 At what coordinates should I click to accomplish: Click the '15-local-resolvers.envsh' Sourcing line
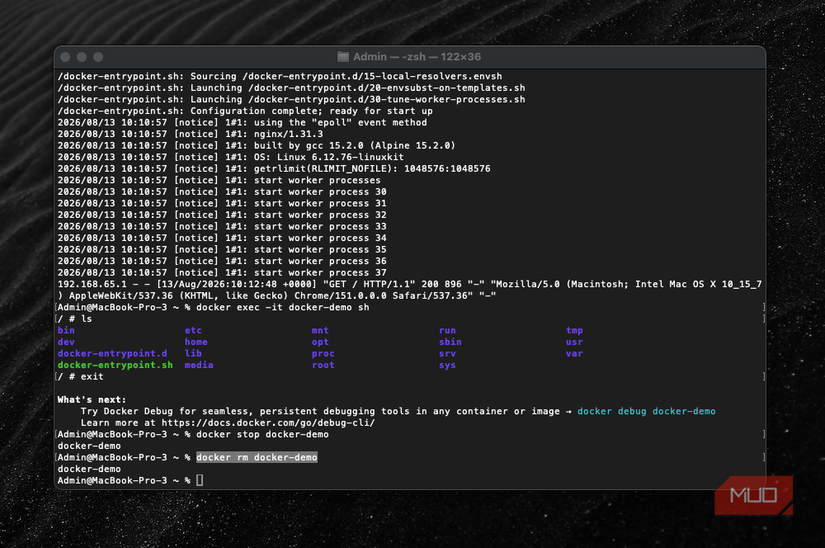(280, 76)
